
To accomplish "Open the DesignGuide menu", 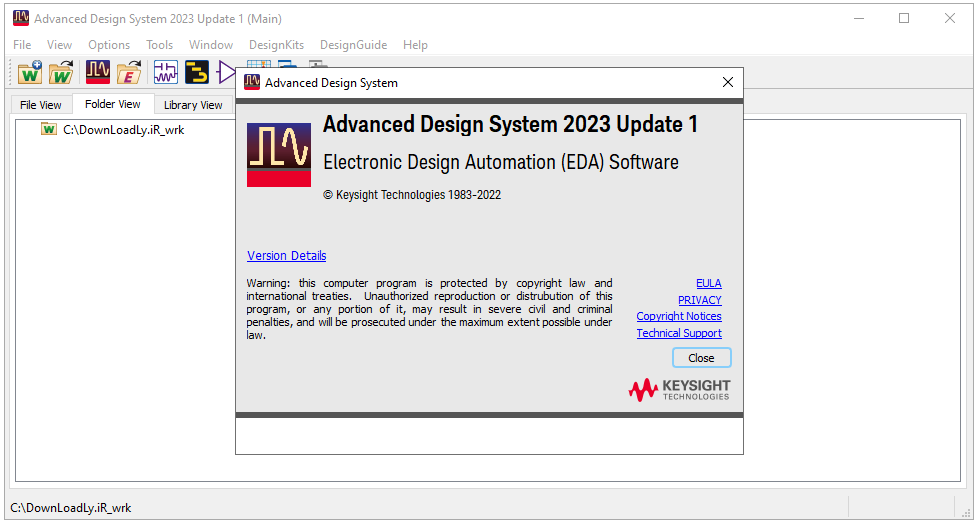I will 354,45.
